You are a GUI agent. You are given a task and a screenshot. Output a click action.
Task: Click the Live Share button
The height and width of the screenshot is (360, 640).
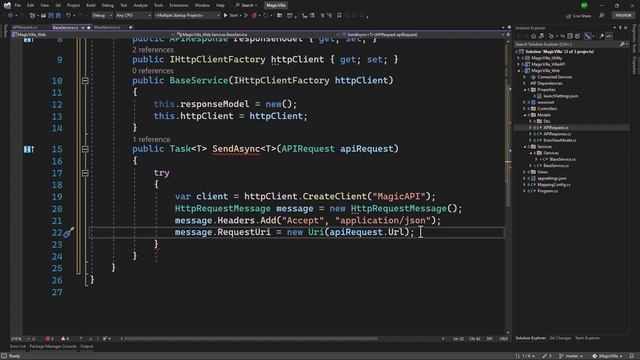pyautogui.click(x=579, y=16)
